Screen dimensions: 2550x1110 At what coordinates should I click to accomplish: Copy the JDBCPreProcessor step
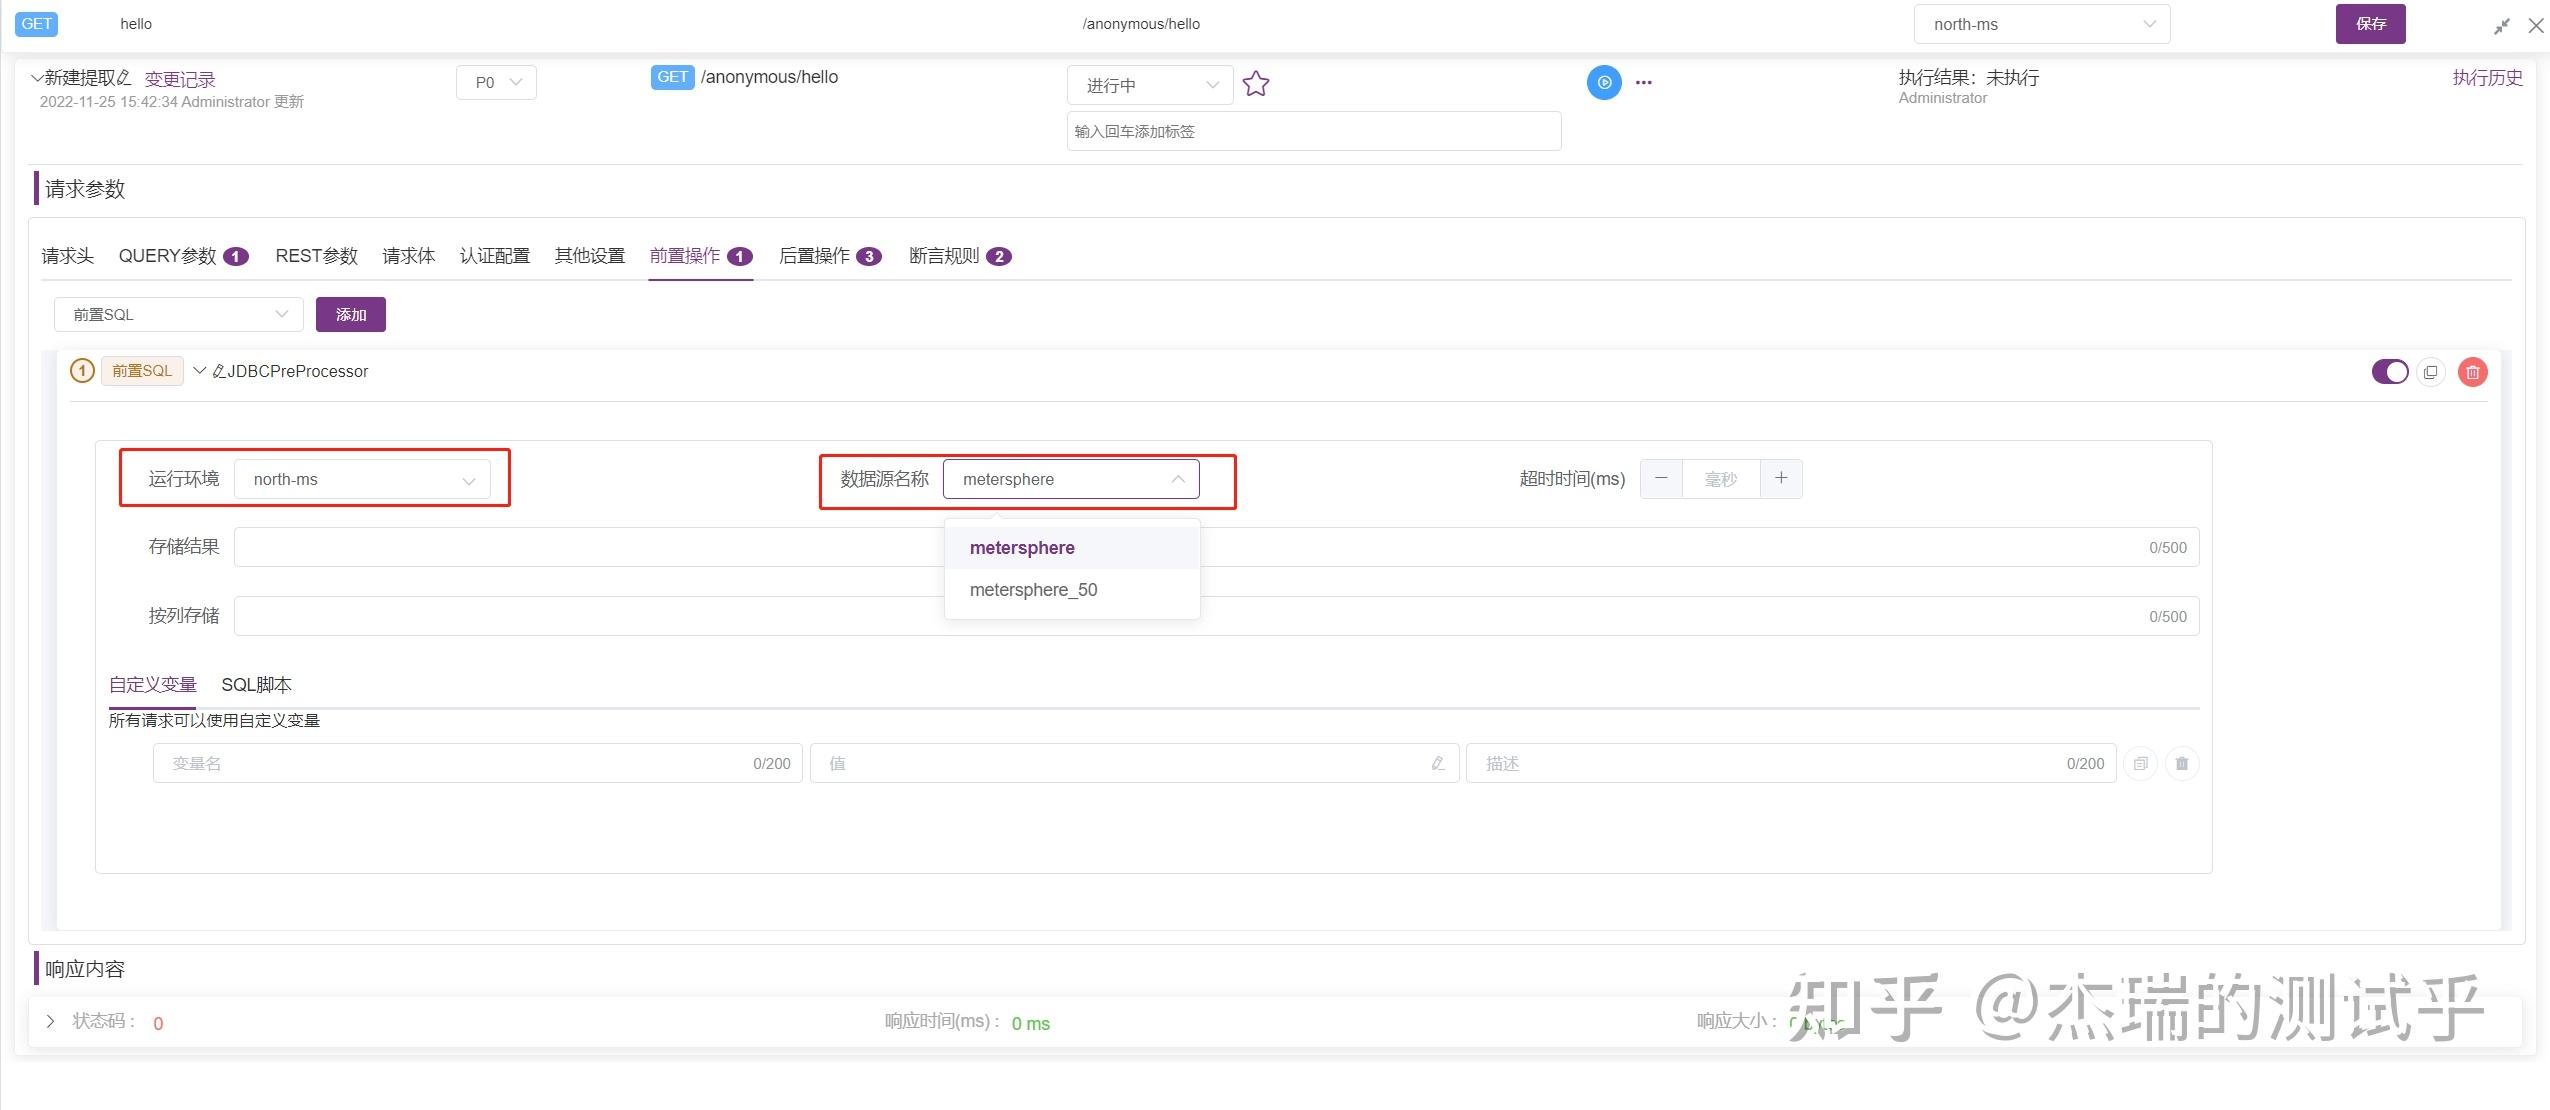point(2430,372)
